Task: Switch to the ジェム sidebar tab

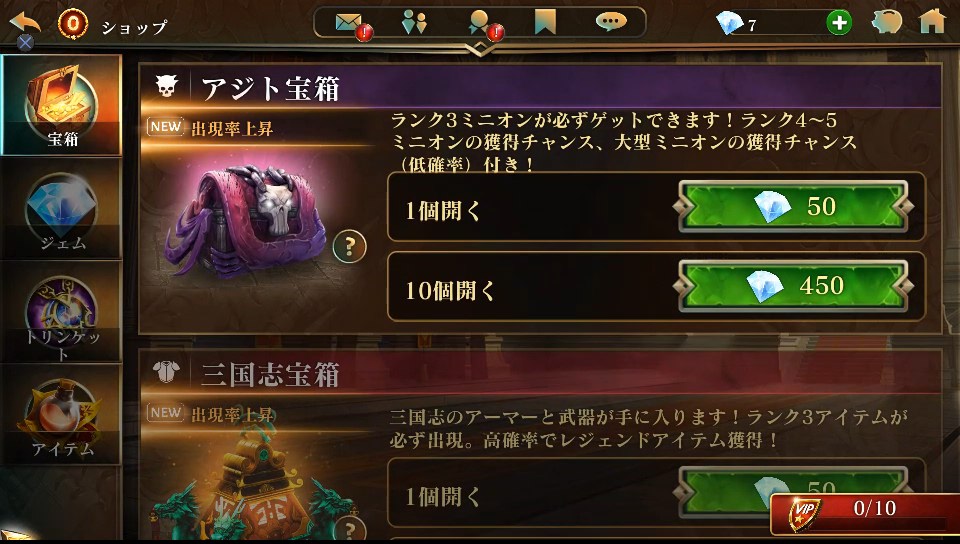Action: tap(61, 208)
